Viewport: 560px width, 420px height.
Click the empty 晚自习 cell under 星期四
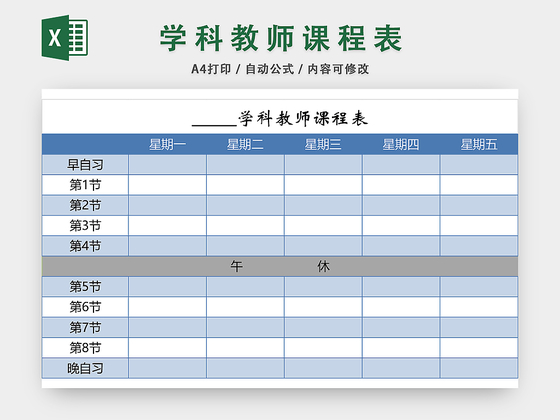[x=401, y=368]
